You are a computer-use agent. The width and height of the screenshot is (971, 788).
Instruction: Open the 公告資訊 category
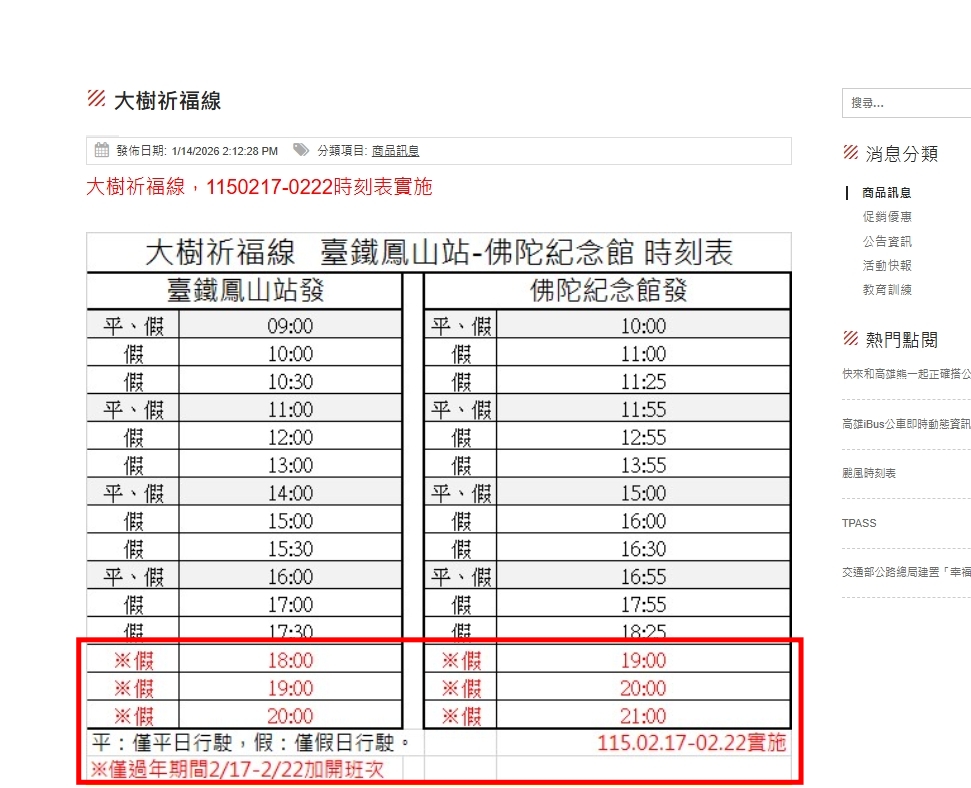tap(886, 241)
